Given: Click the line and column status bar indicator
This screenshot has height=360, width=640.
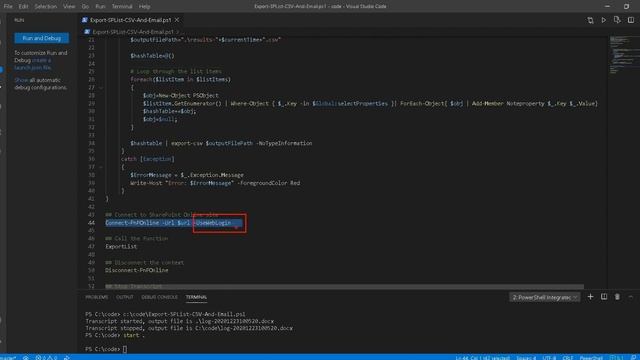Looking at the screenshot, I should 482,358.
